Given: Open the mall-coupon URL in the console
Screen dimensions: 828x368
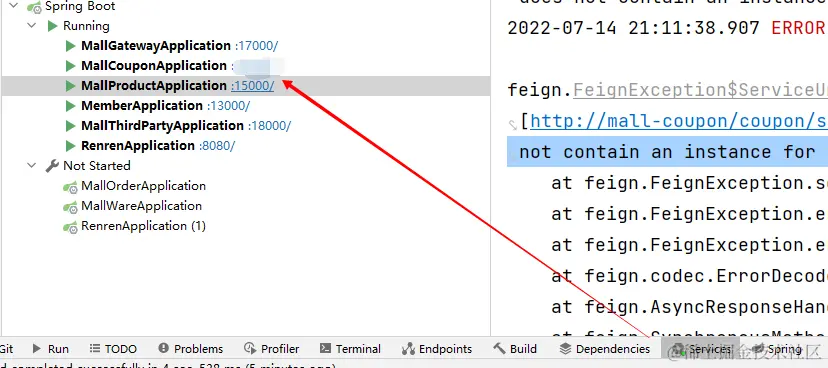Looking at the screenshot, I should point(679,121).
